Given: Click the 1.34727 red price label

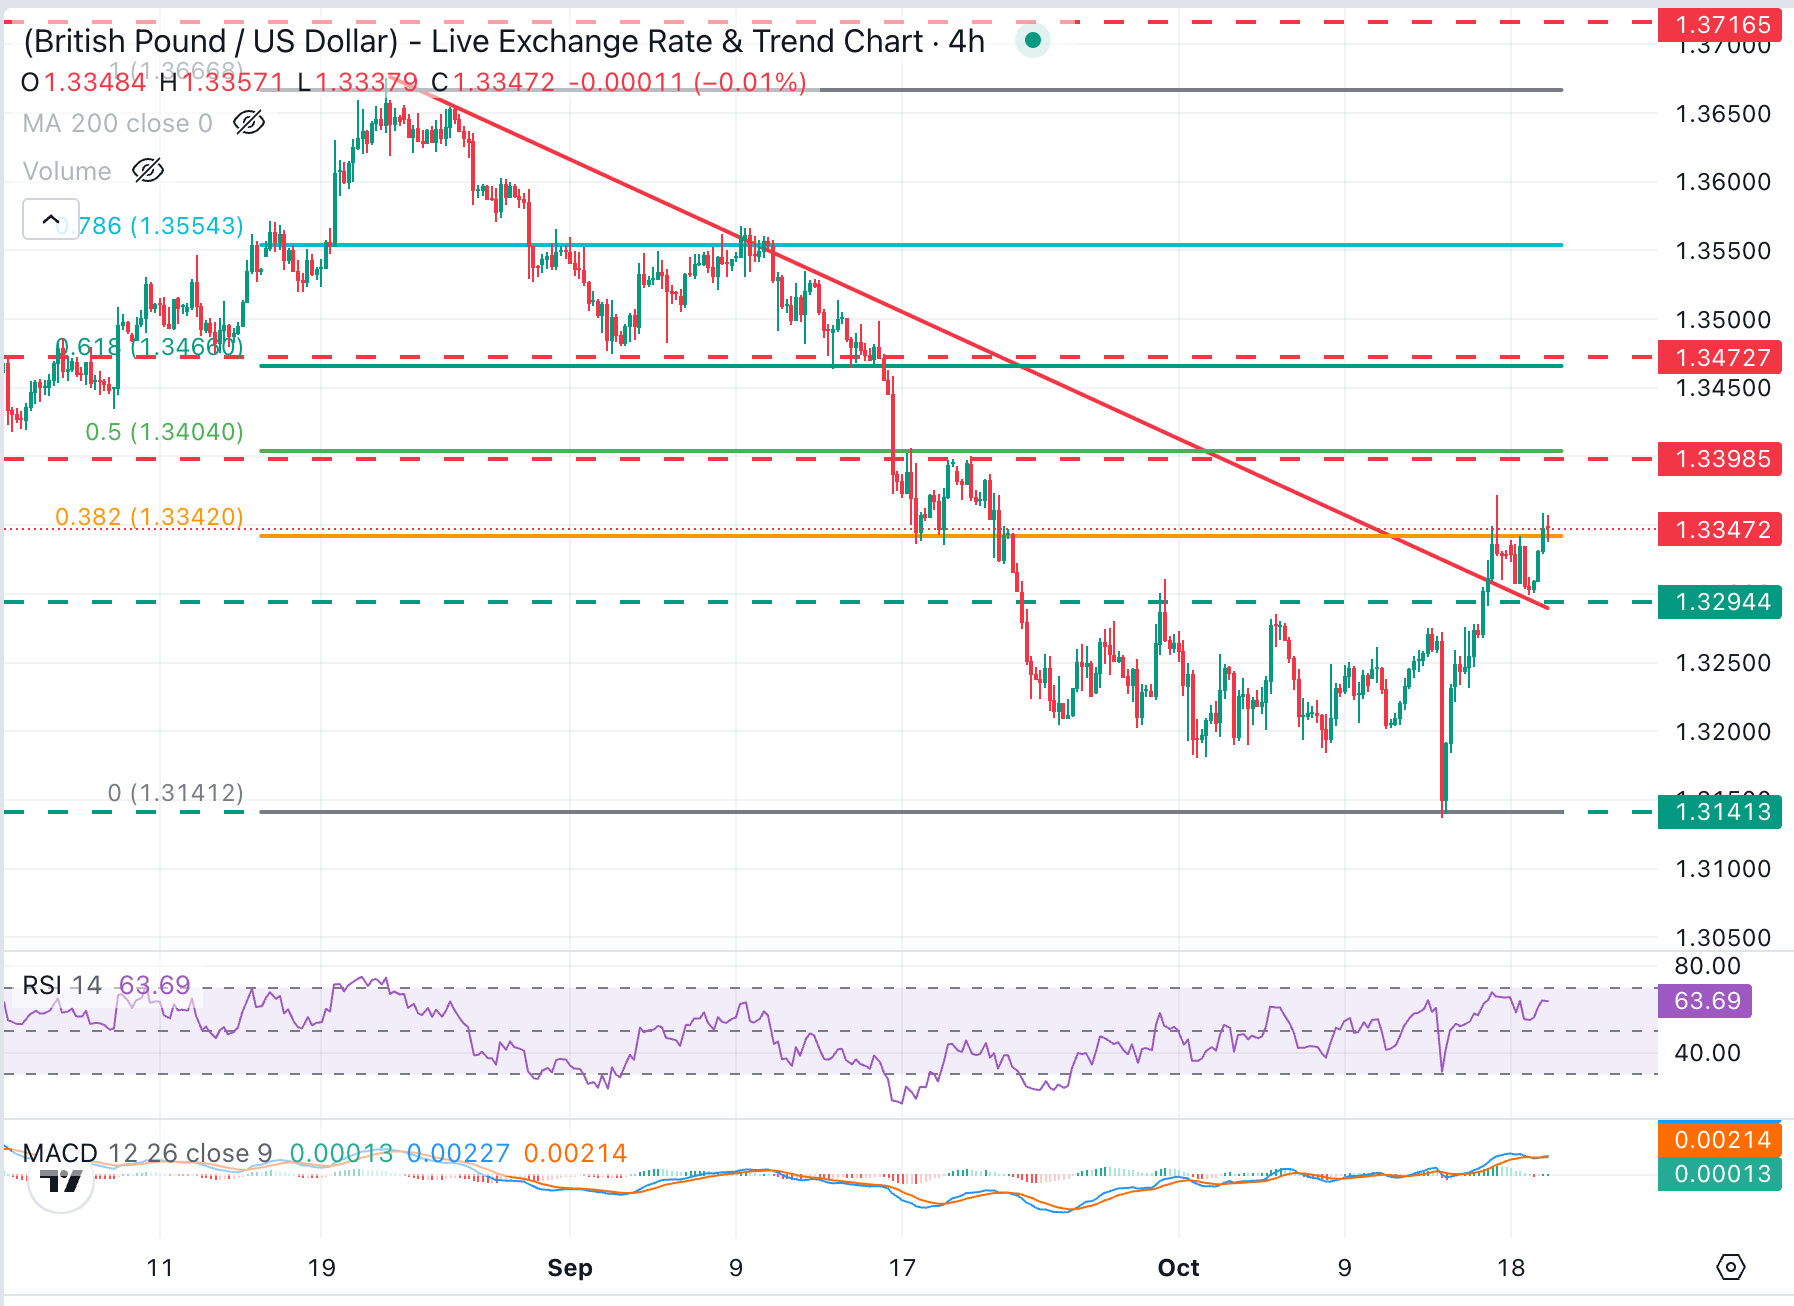Looking at the screenshot, I should [x=1720, y=357].
